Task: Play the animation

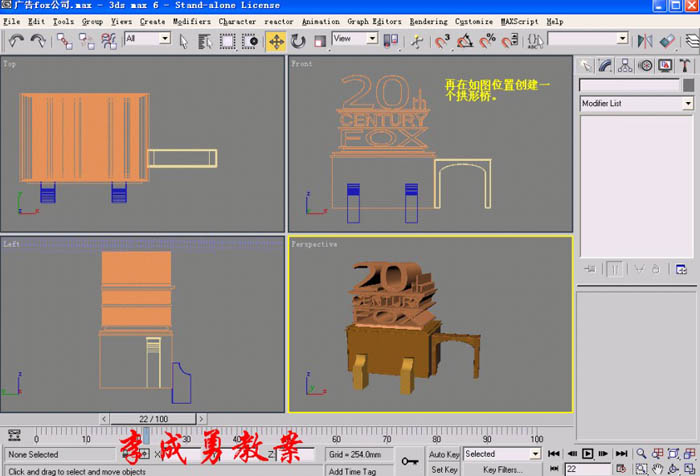Action: tap(588, 454)
